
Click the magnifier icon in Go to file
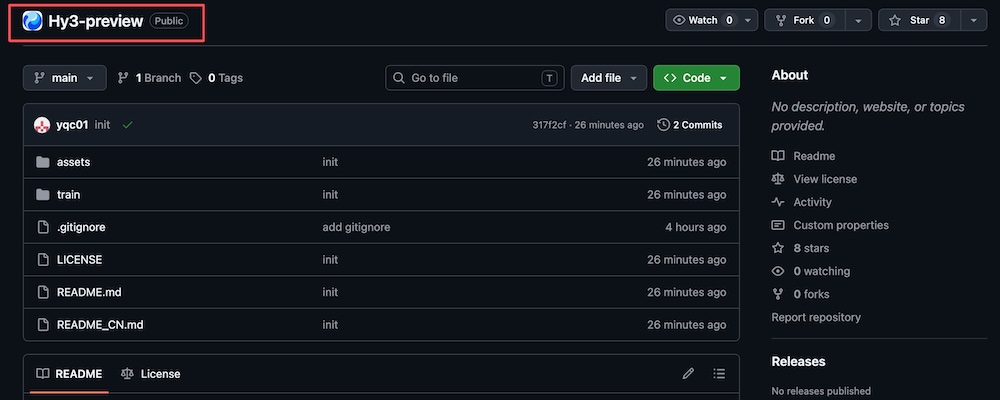tap(399, 78)
